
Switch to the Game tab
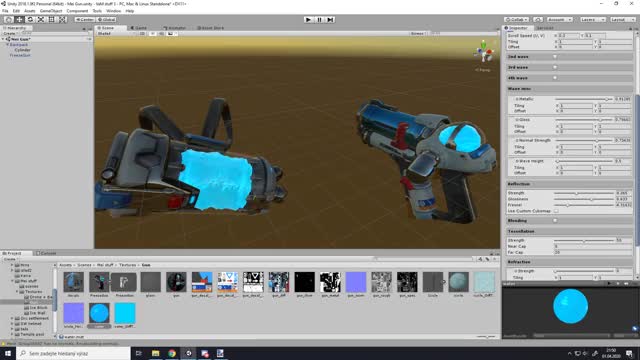click(139, 28)
